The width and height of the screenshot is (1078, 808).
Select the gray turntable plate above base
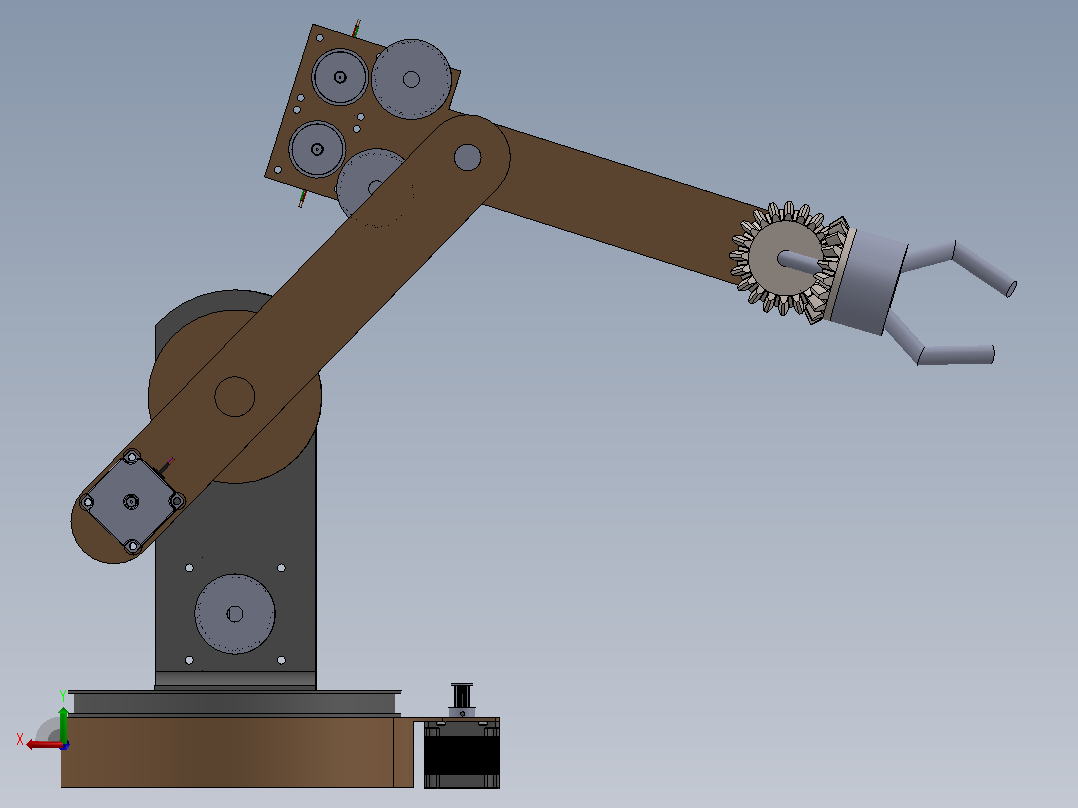point(235,703)
